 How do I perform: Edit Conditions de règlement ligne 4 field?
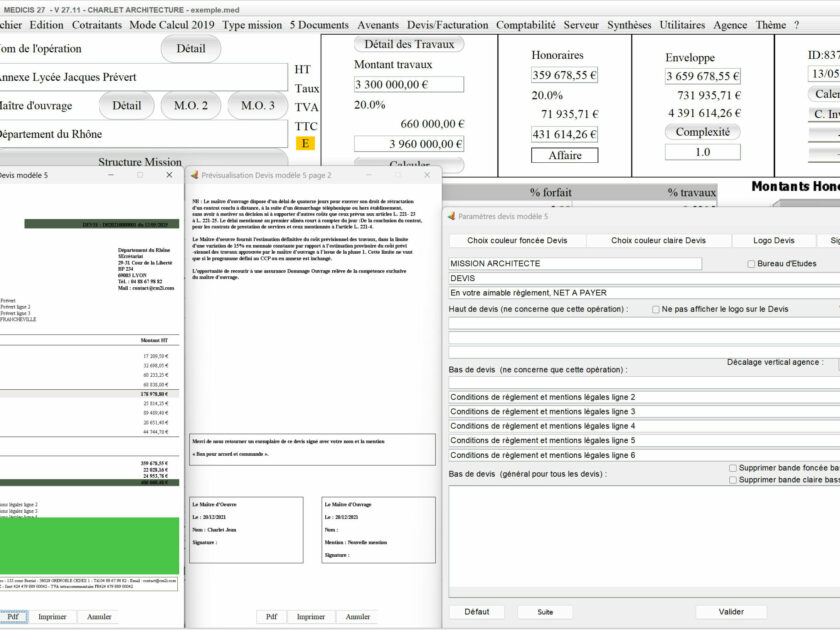pos(644,426)
